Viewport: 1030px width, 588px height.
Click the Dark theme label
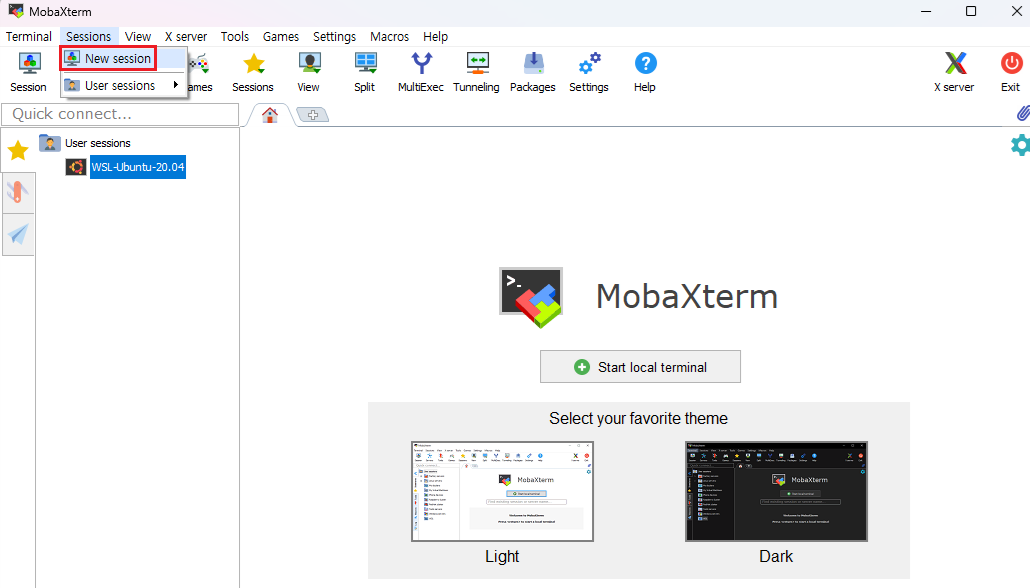tap(776, 556)
